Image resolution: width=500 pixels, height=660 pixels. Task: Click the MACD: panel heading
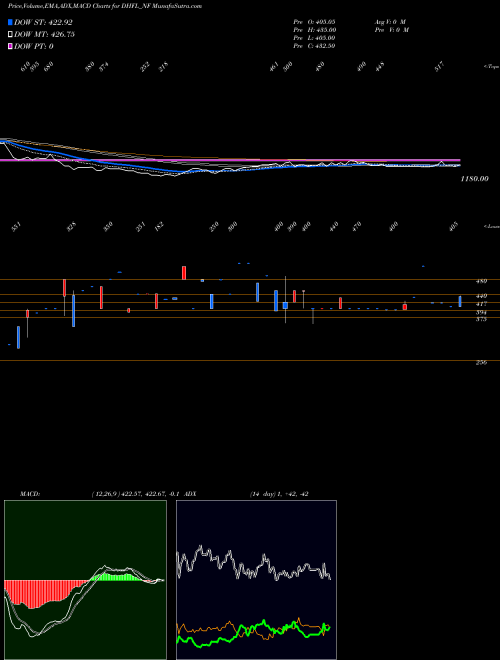tap(30, 493)
